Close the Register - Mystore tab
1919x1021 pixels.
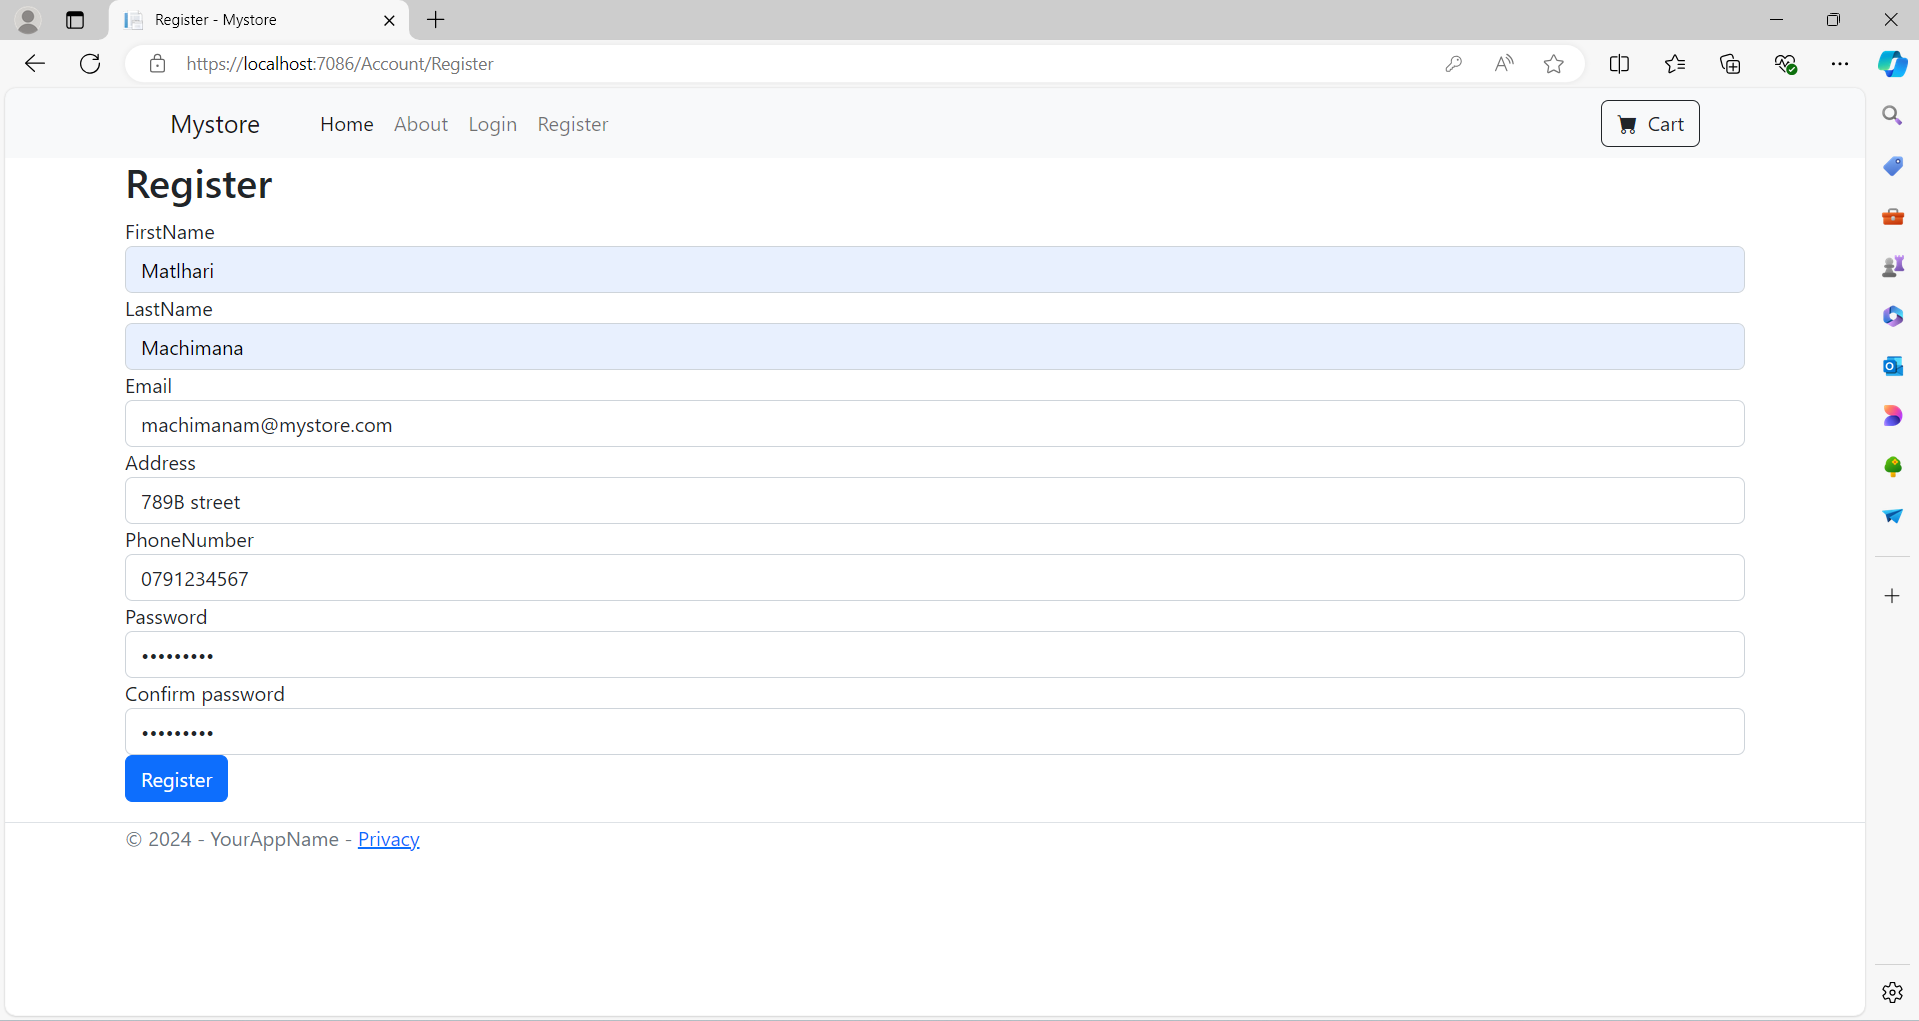(x=389, y=20)
